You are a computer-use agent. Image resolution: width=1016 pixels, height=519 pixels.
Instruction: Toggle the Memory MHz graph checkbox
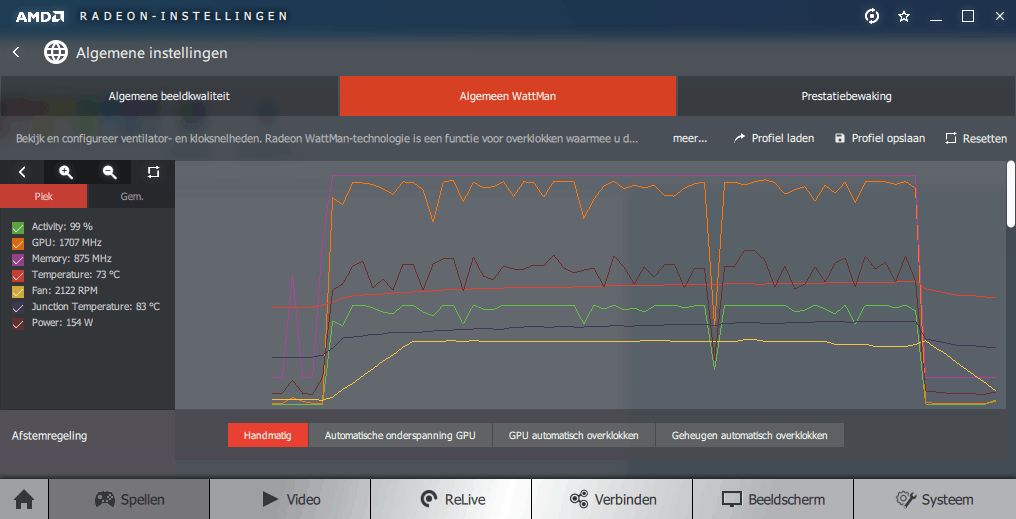(18, 259)
